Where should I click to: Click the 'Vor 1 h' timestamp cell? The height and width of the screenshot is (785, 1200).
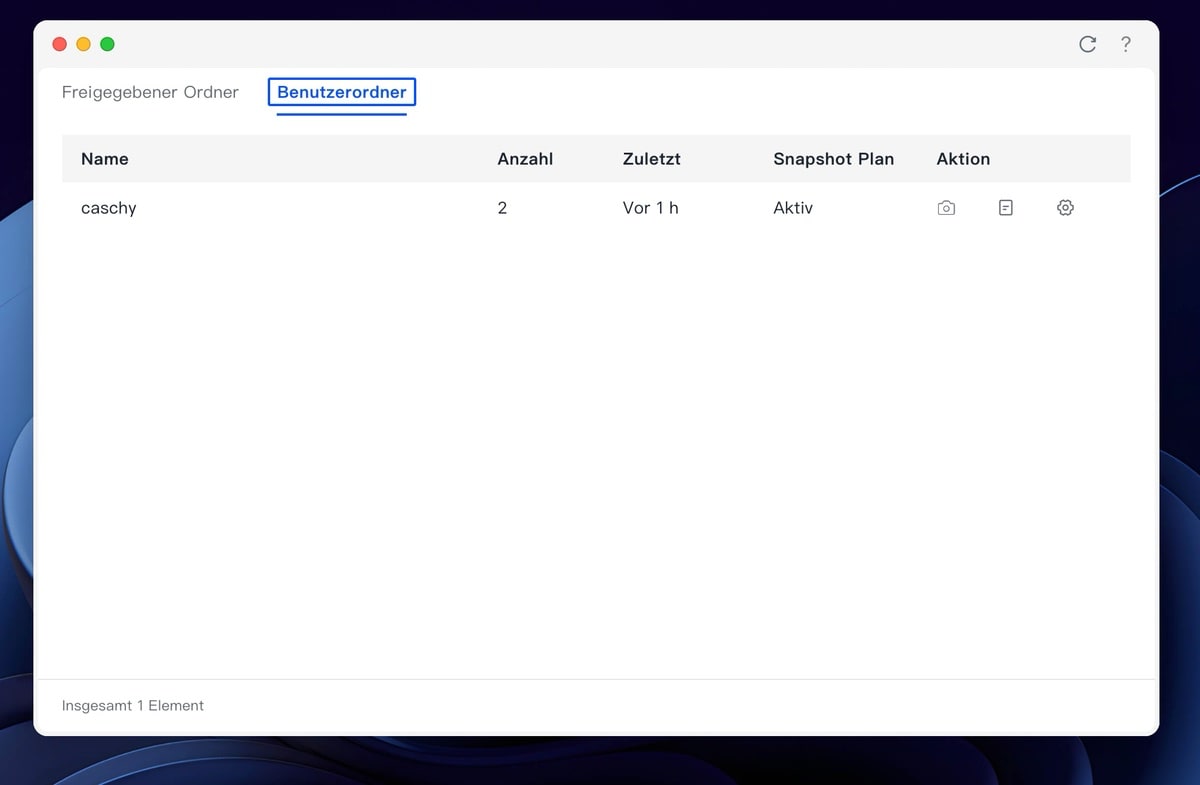[650, 208]
